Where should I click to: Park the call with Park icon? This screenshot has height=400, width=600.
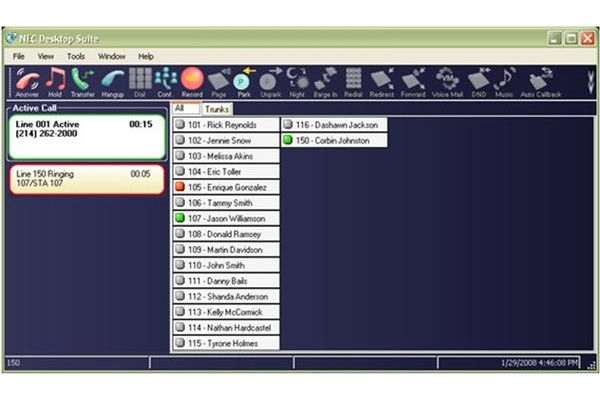point(244,82)
